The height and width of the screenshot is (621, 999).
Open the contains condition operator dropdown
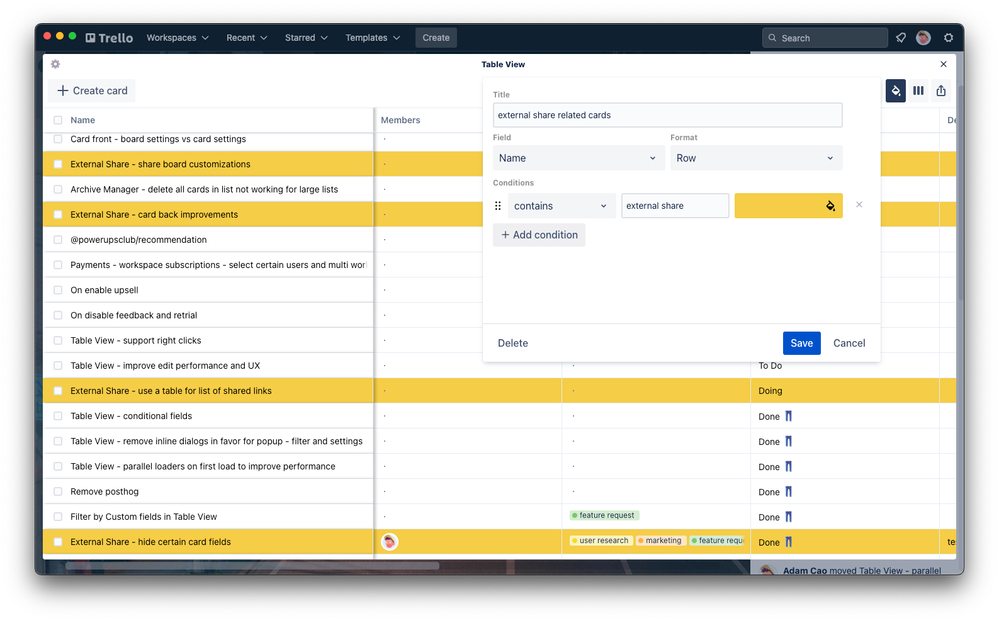(x=561, y=206)
